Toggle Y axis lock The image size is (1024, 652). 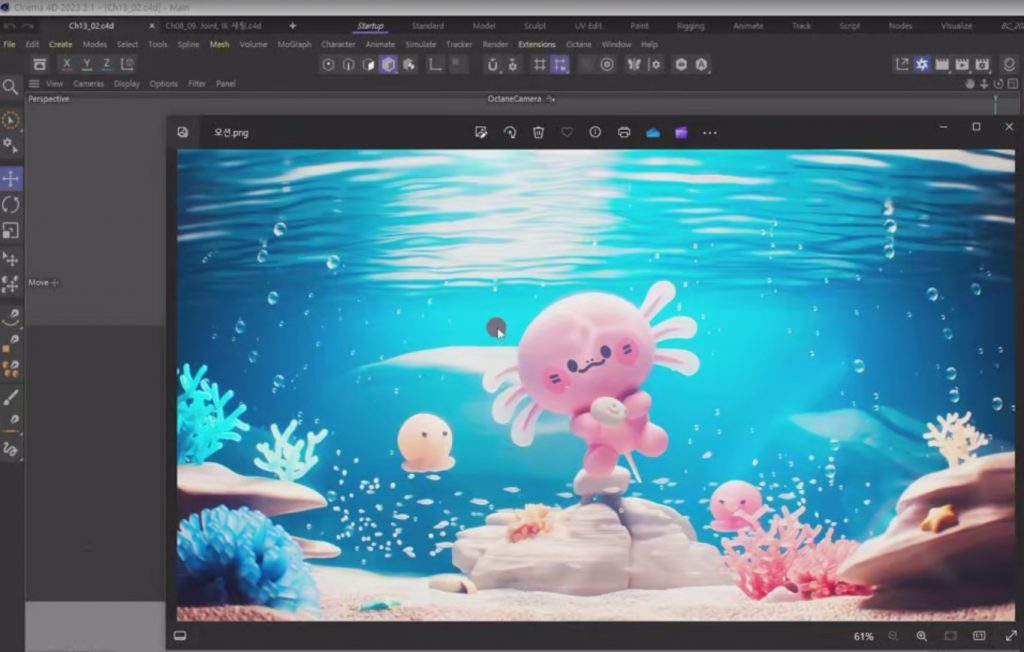click(86, 64)
